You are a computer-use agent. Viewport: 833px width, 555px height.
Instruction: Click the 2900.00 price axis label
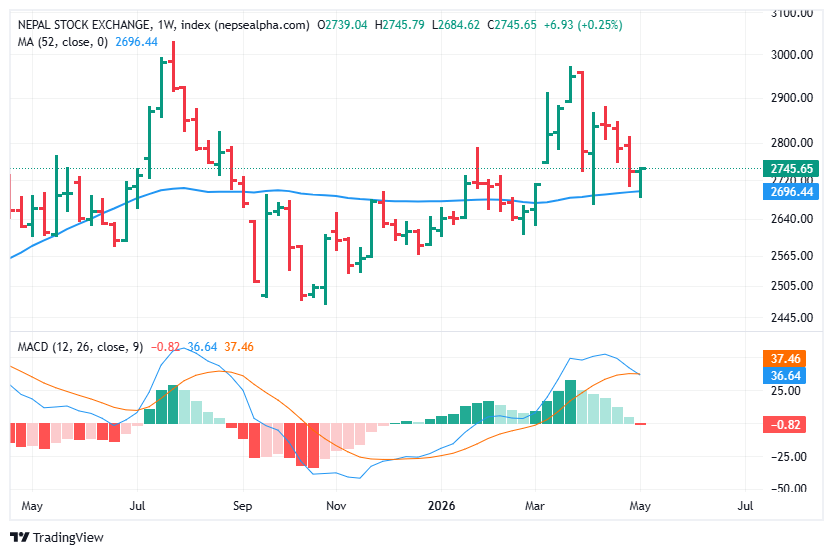tap(792, 98)
